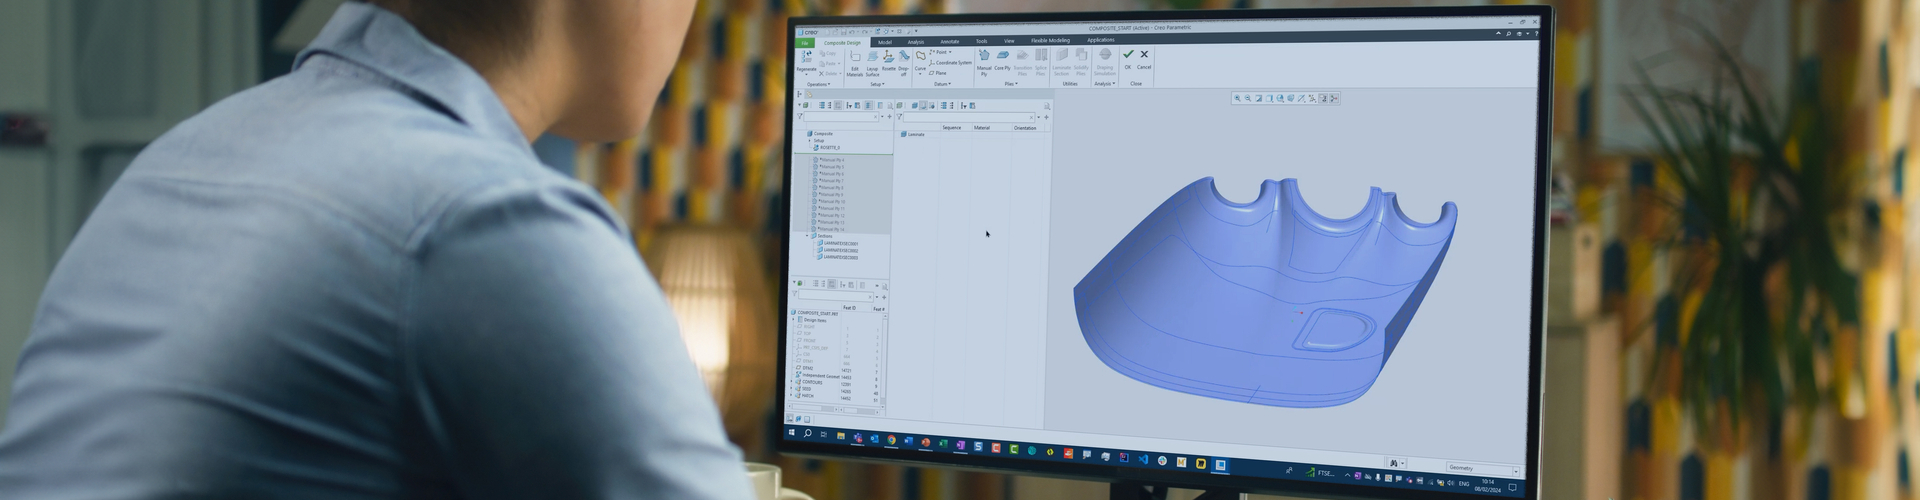
Task: Click the Core Ply icon
Action: click(1002, 57)
